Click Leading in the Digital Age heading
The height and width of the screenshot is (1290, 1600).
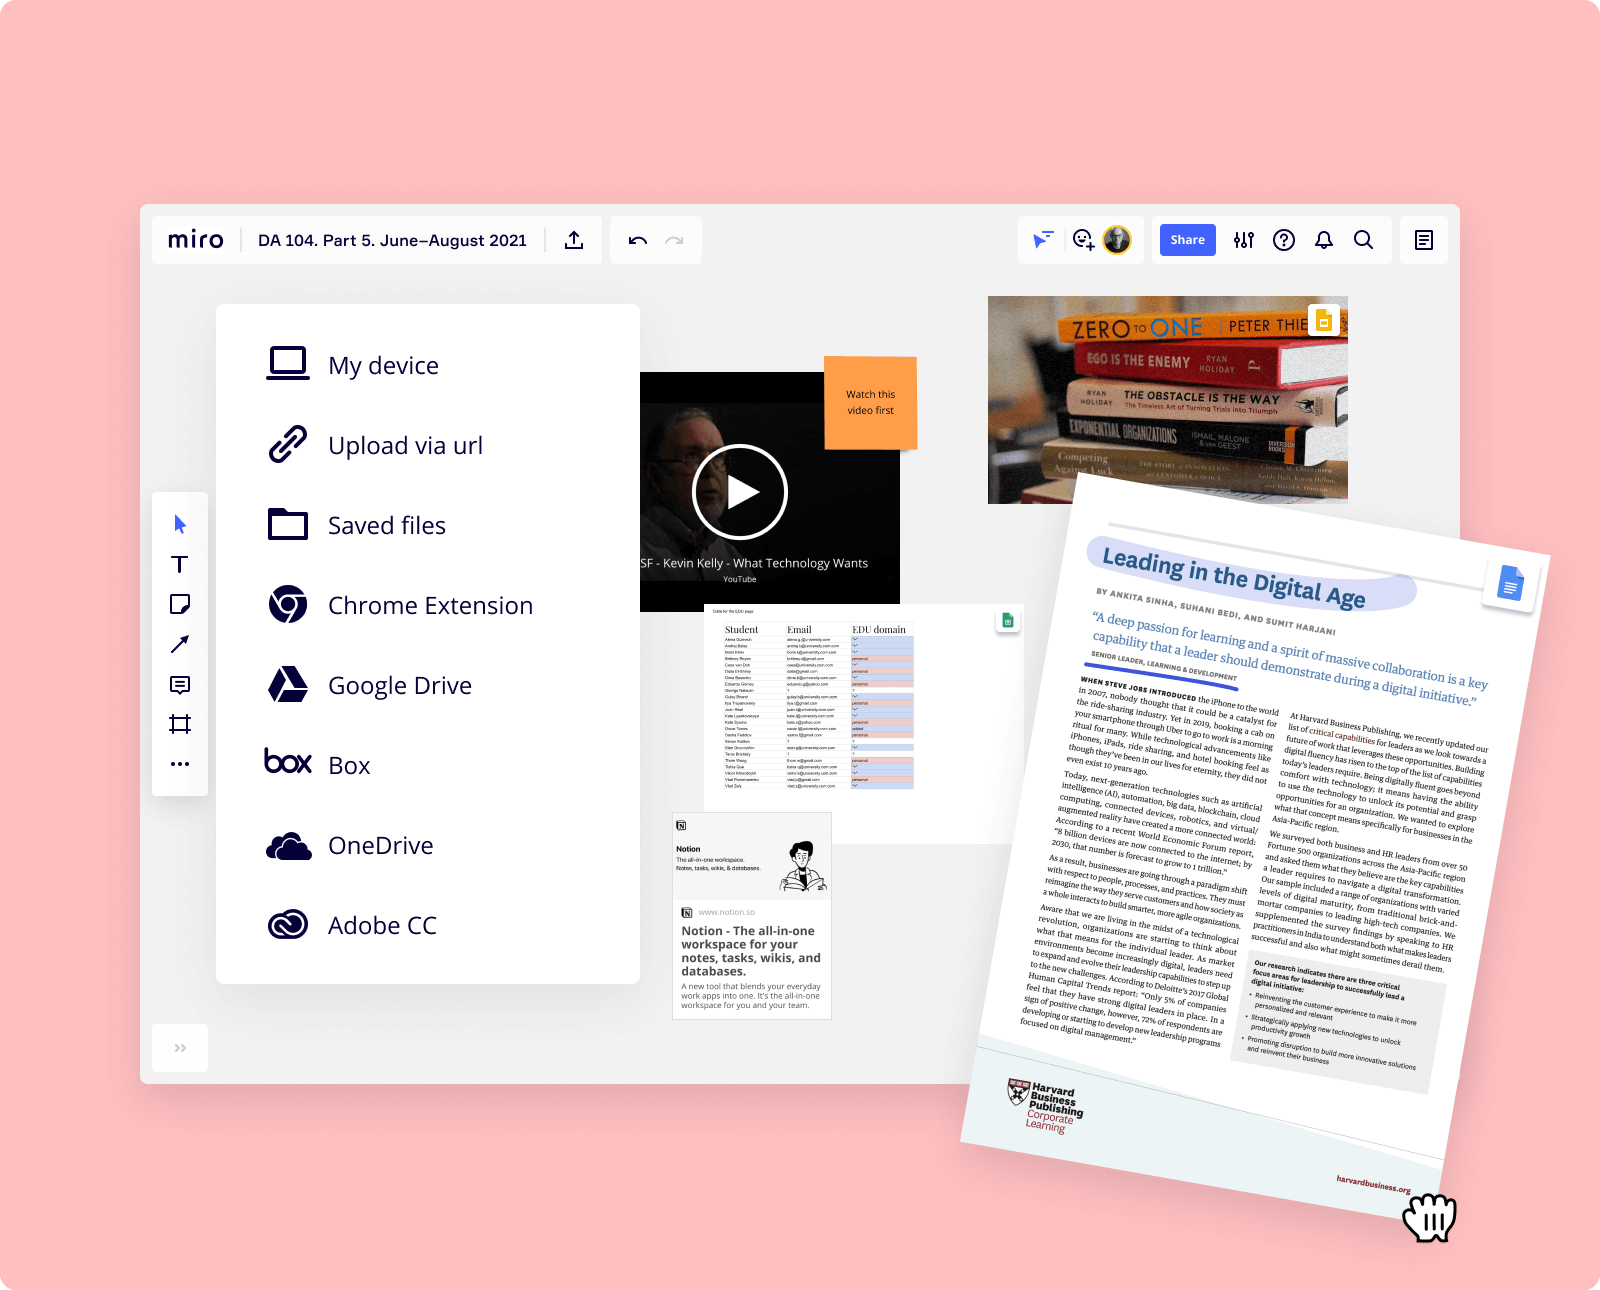point(1234,578)
